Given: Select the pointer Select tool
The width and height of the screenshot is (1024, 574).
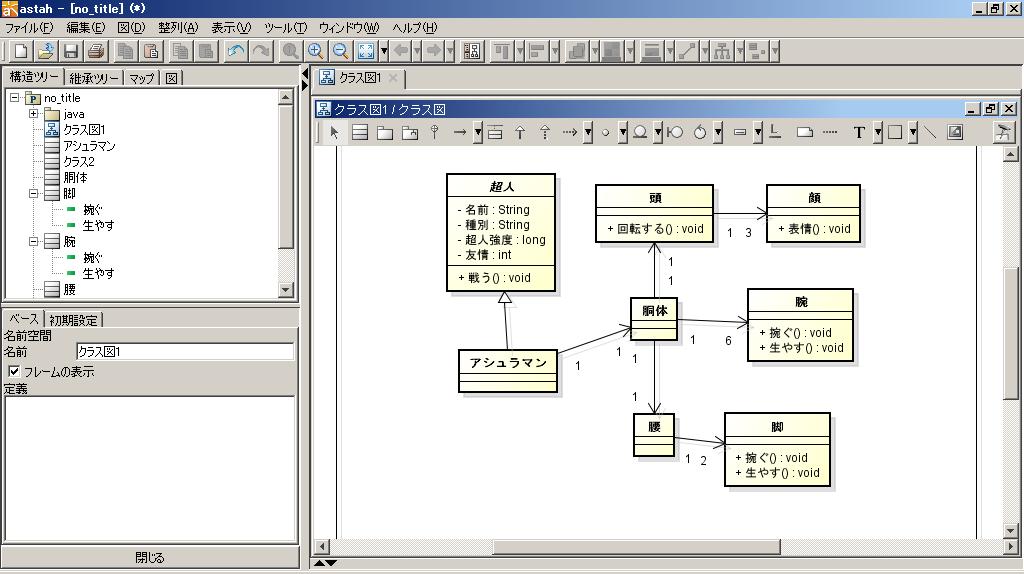Looking at the screenshot, I should (x=334, y=133).
